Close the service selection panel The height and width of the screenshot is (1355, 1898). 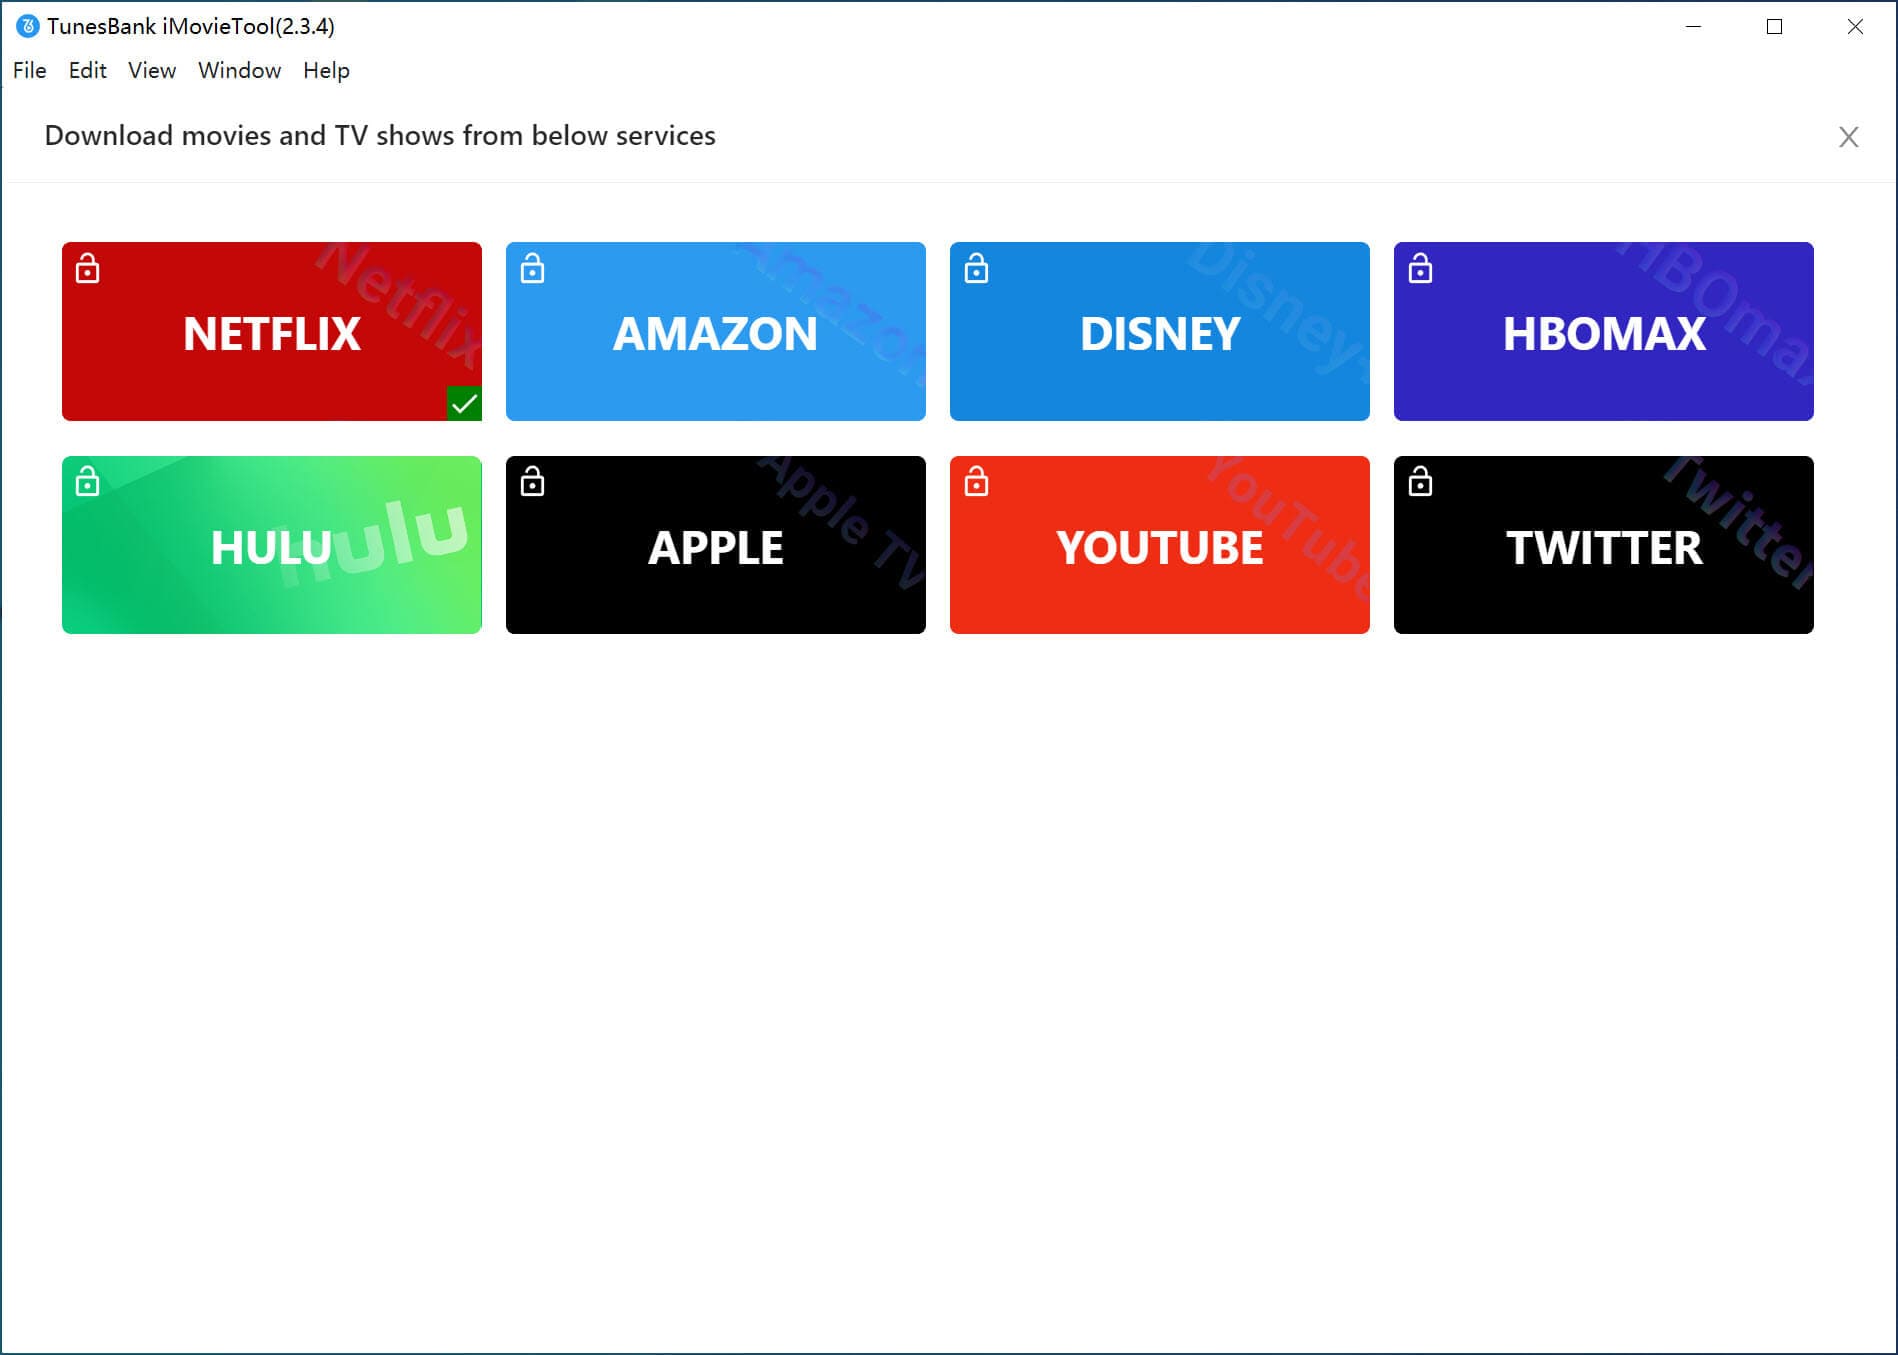1849,137
